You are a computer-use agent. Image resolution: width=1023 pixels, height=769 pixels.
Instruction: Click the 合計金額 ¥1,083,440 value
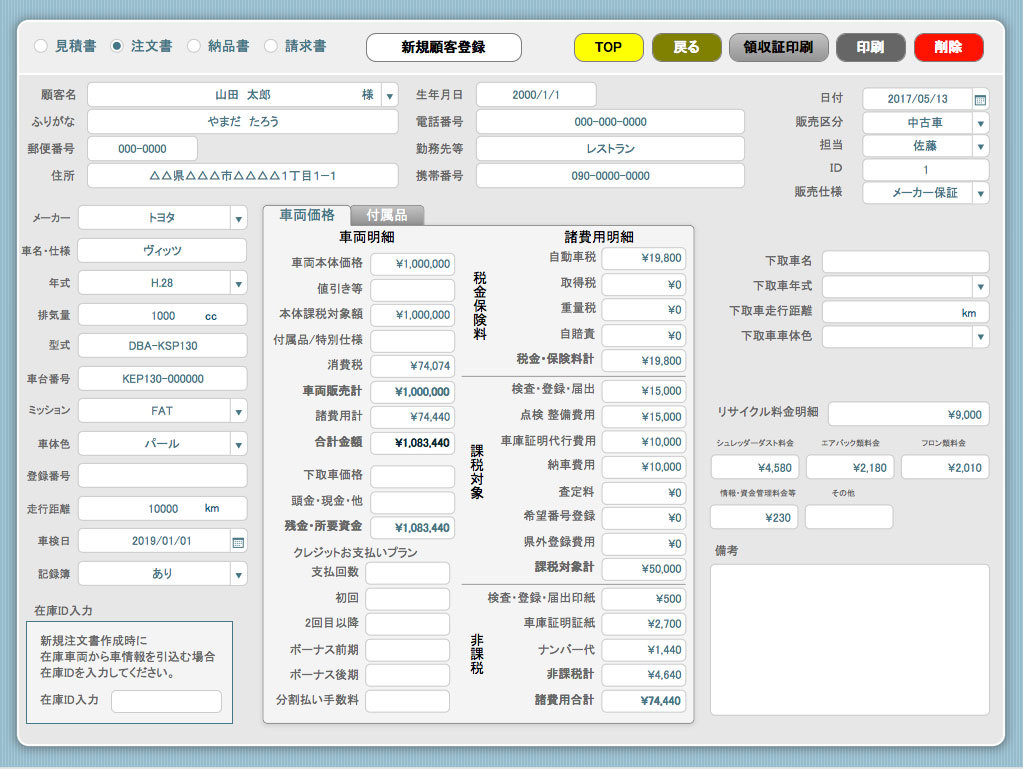(x=412, y=444)
